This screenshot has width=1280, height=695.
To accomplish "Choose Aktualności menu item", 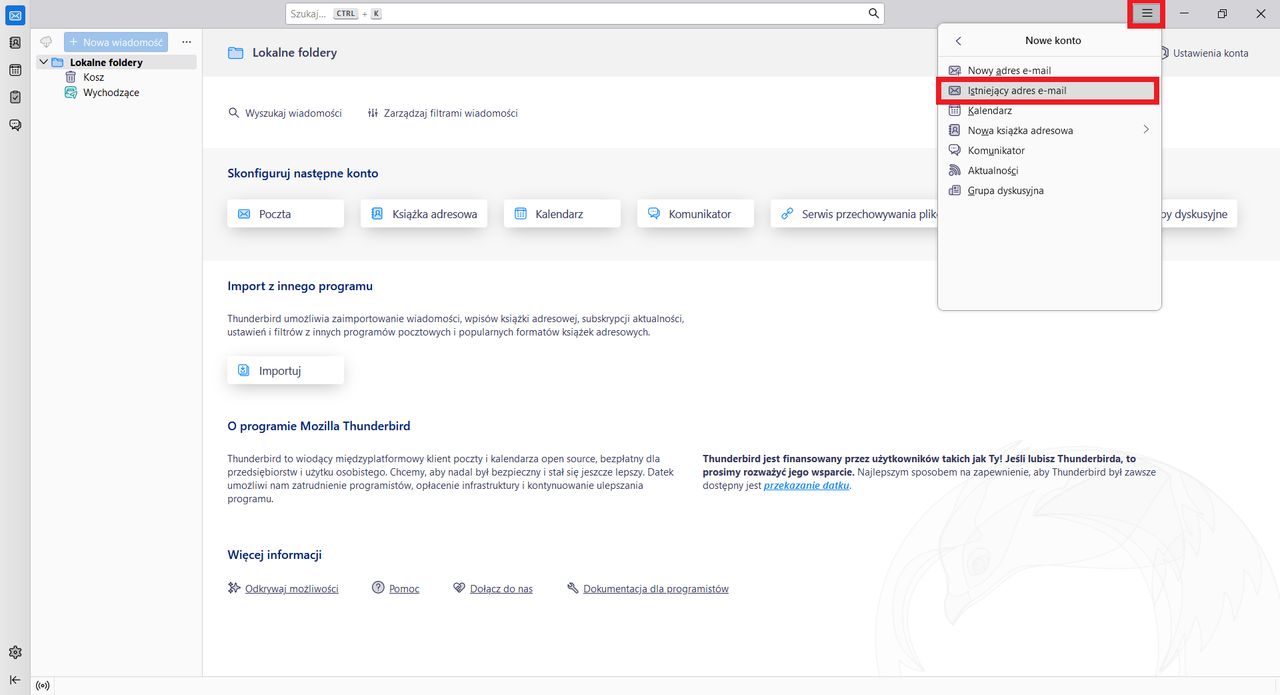I will tap(1049, 171).
